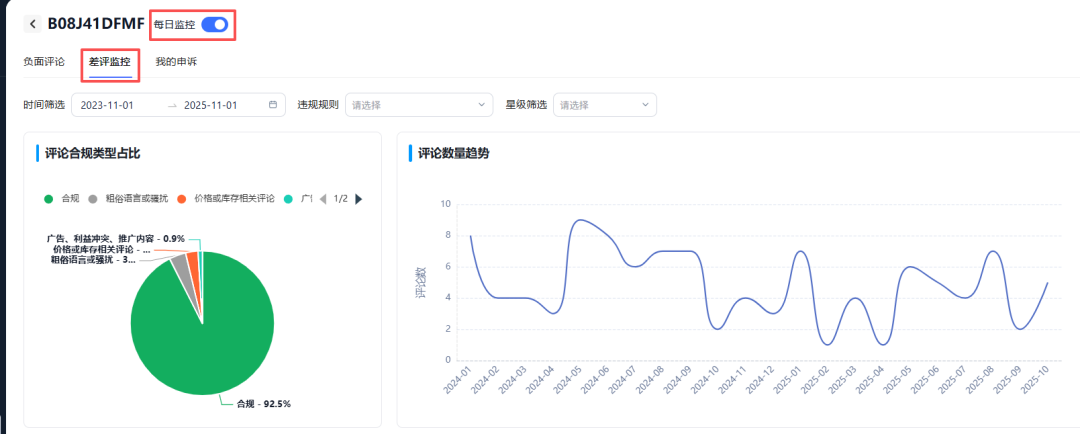Click the gray pie slice for 粗俗语言或骚扰
This screenshot has width=1080, height=434.
point(180,263)
